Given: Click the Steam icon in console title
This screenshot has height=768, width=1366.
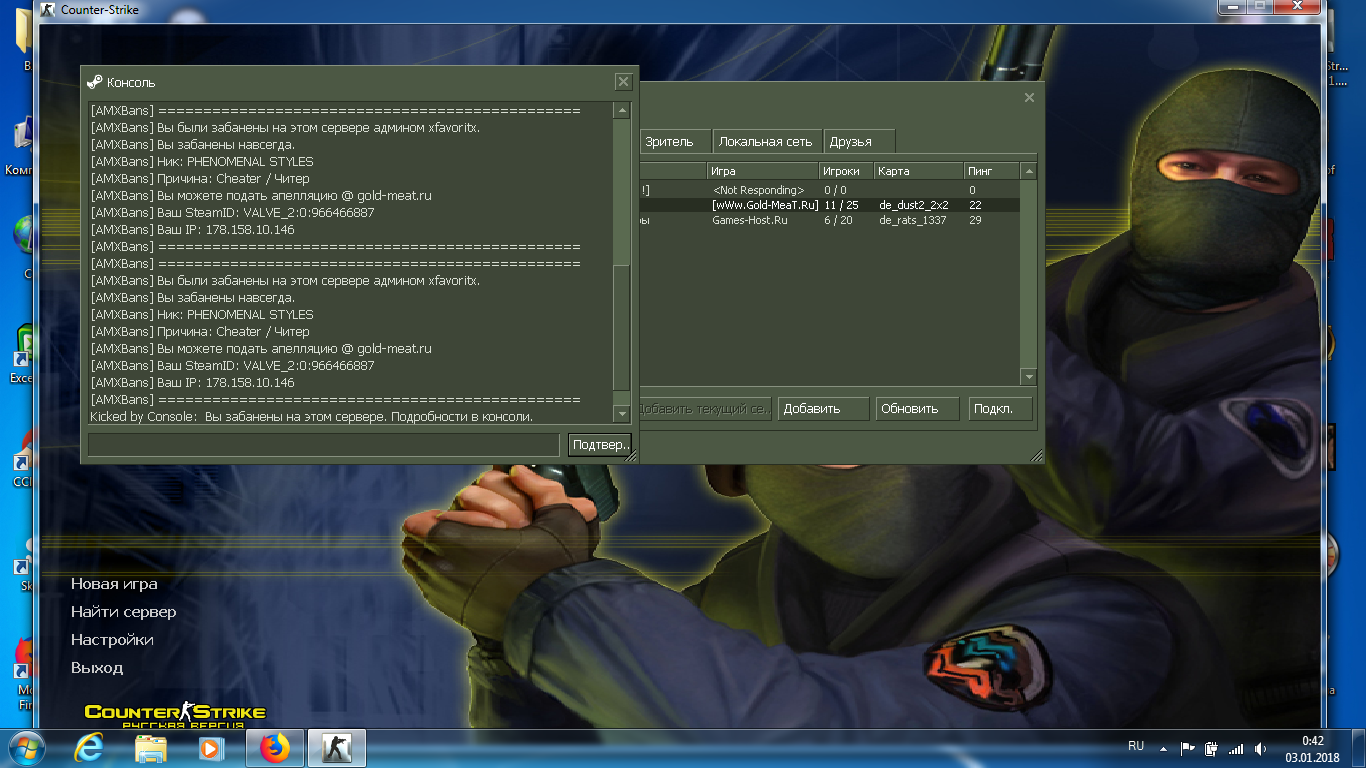Looking at the screenshot, I should (95, 82).
